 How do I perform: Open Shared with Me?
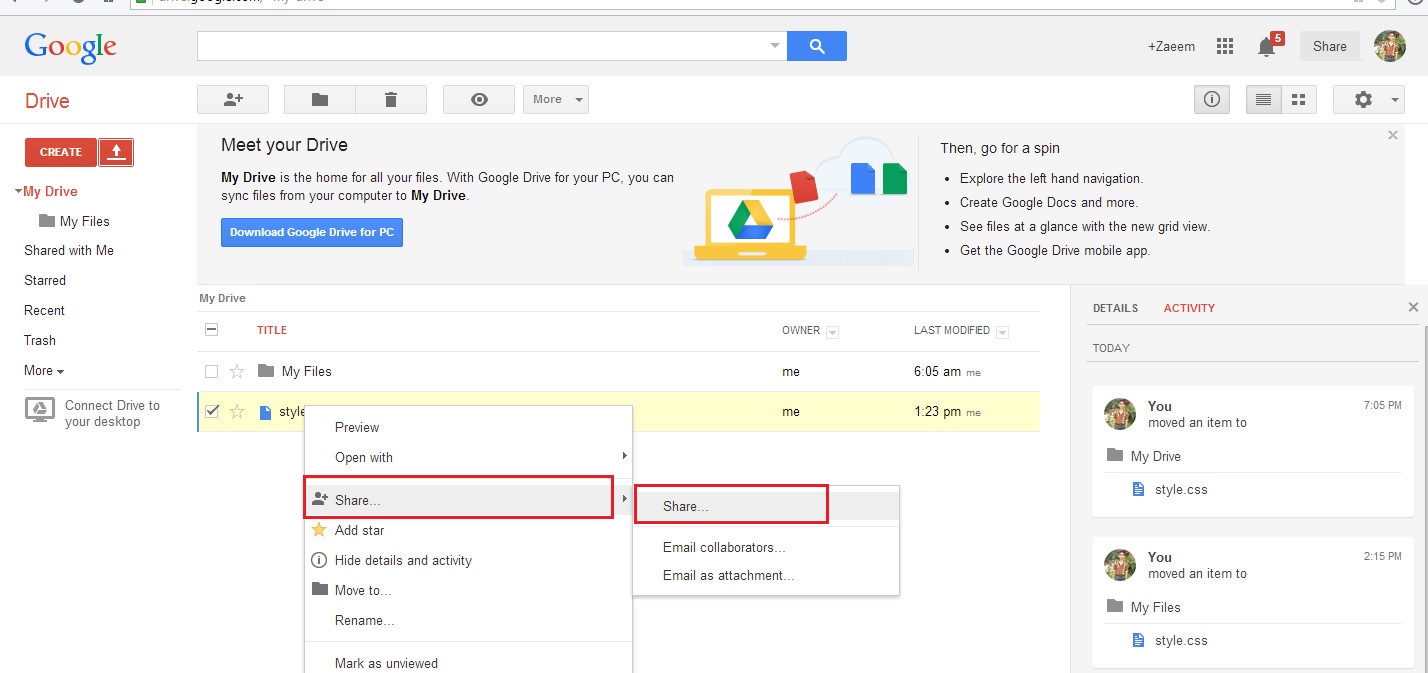click(x=69, y=250)
